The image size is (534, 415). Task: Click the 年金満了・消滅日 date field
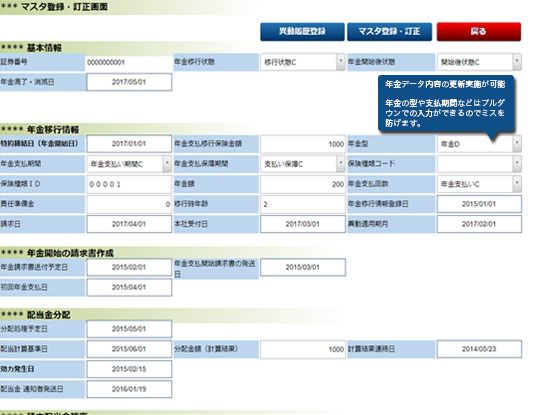(x=129, y=82)
